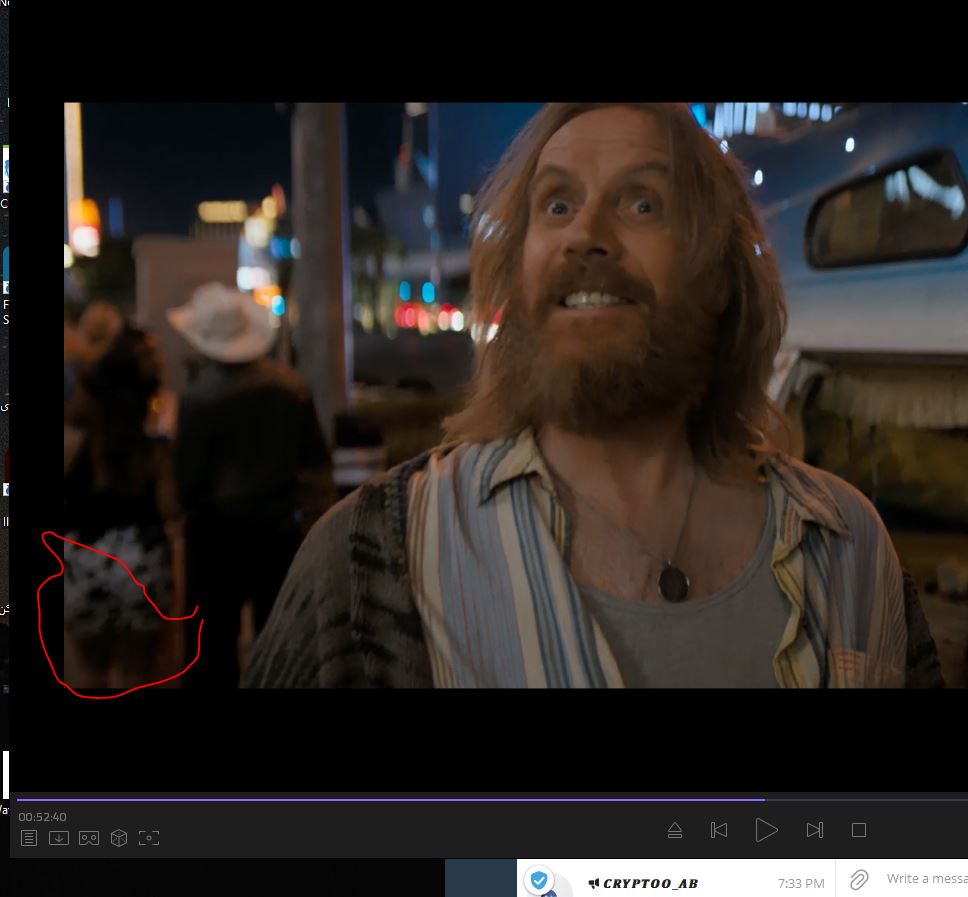This screenshot has height=897, width=968.
Task: Click inside the red circled video area
Action: pyautogui.click(x=115, y=610)
